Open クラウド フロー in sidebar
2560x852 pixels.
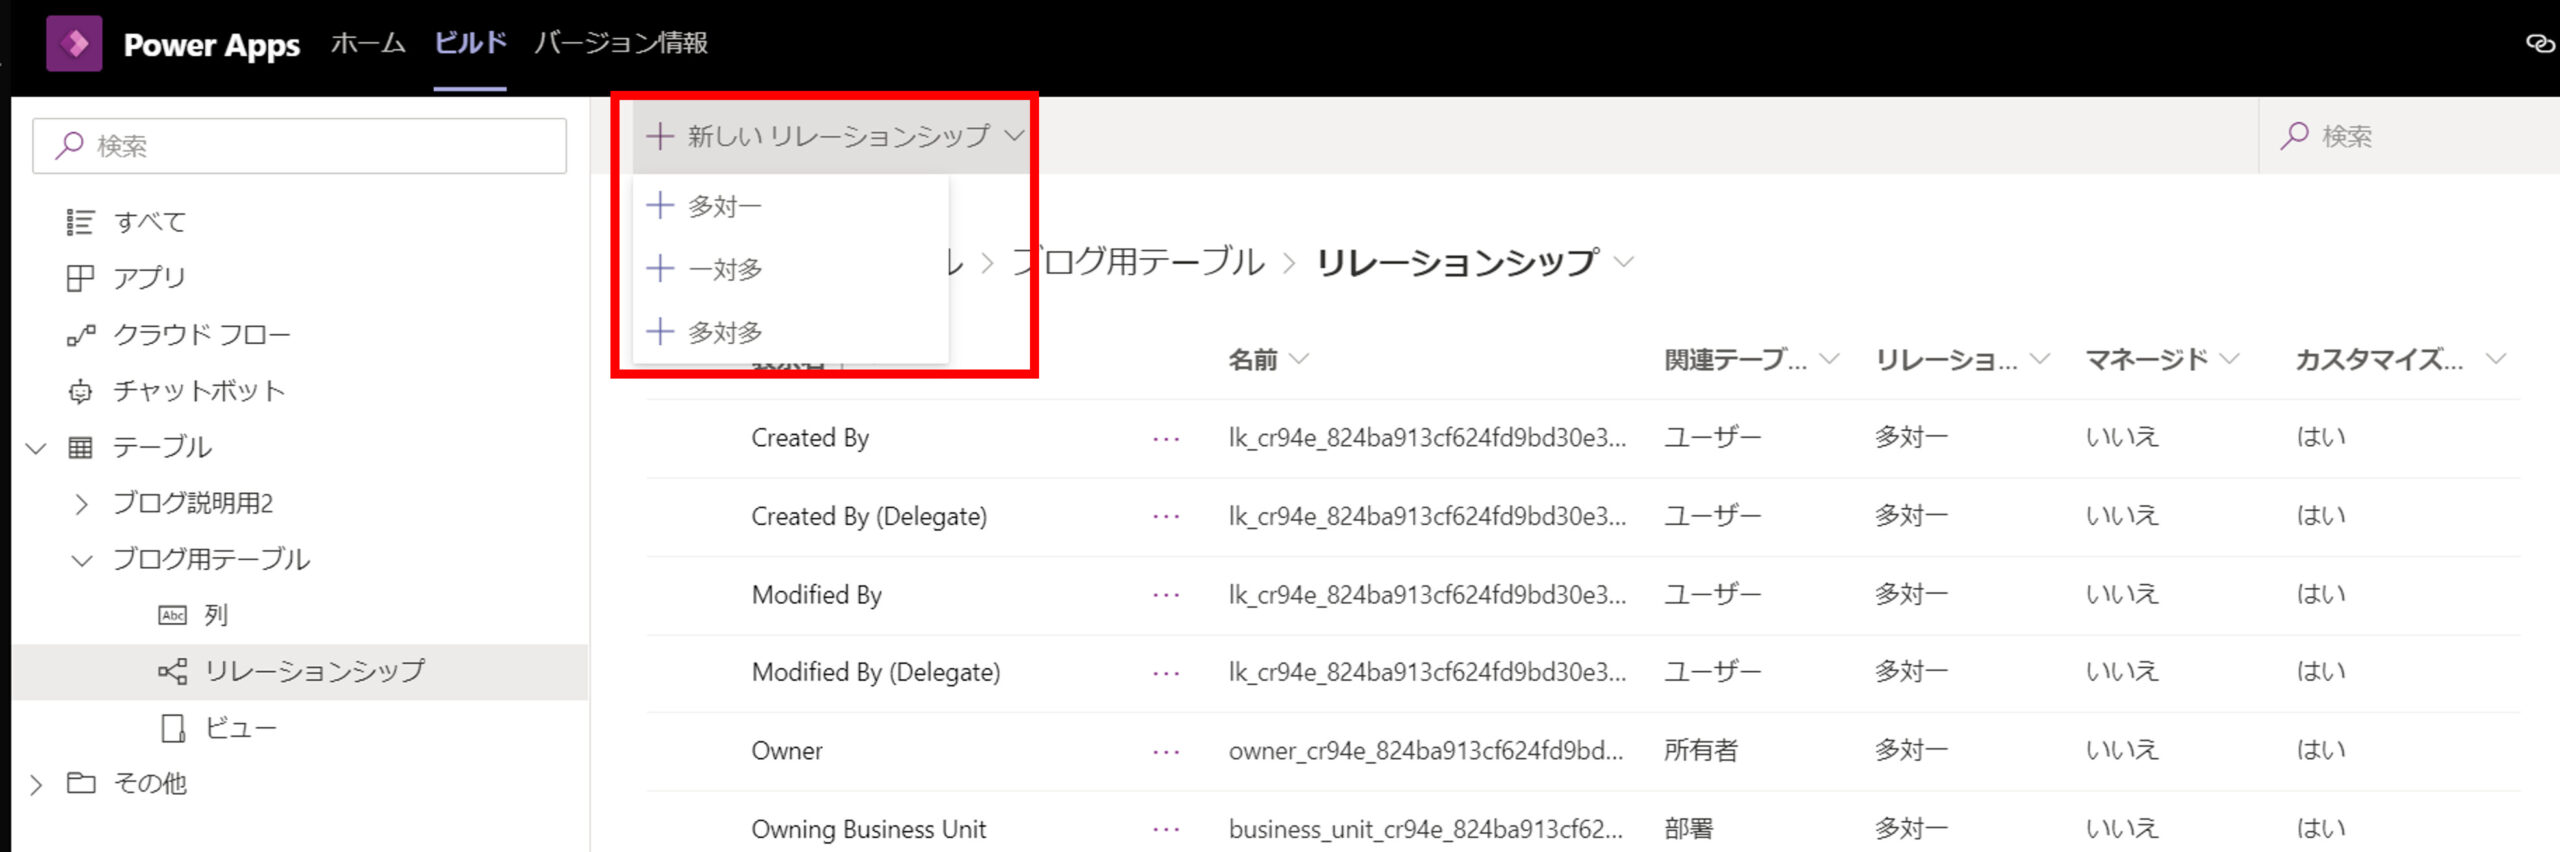coord(201,334)
